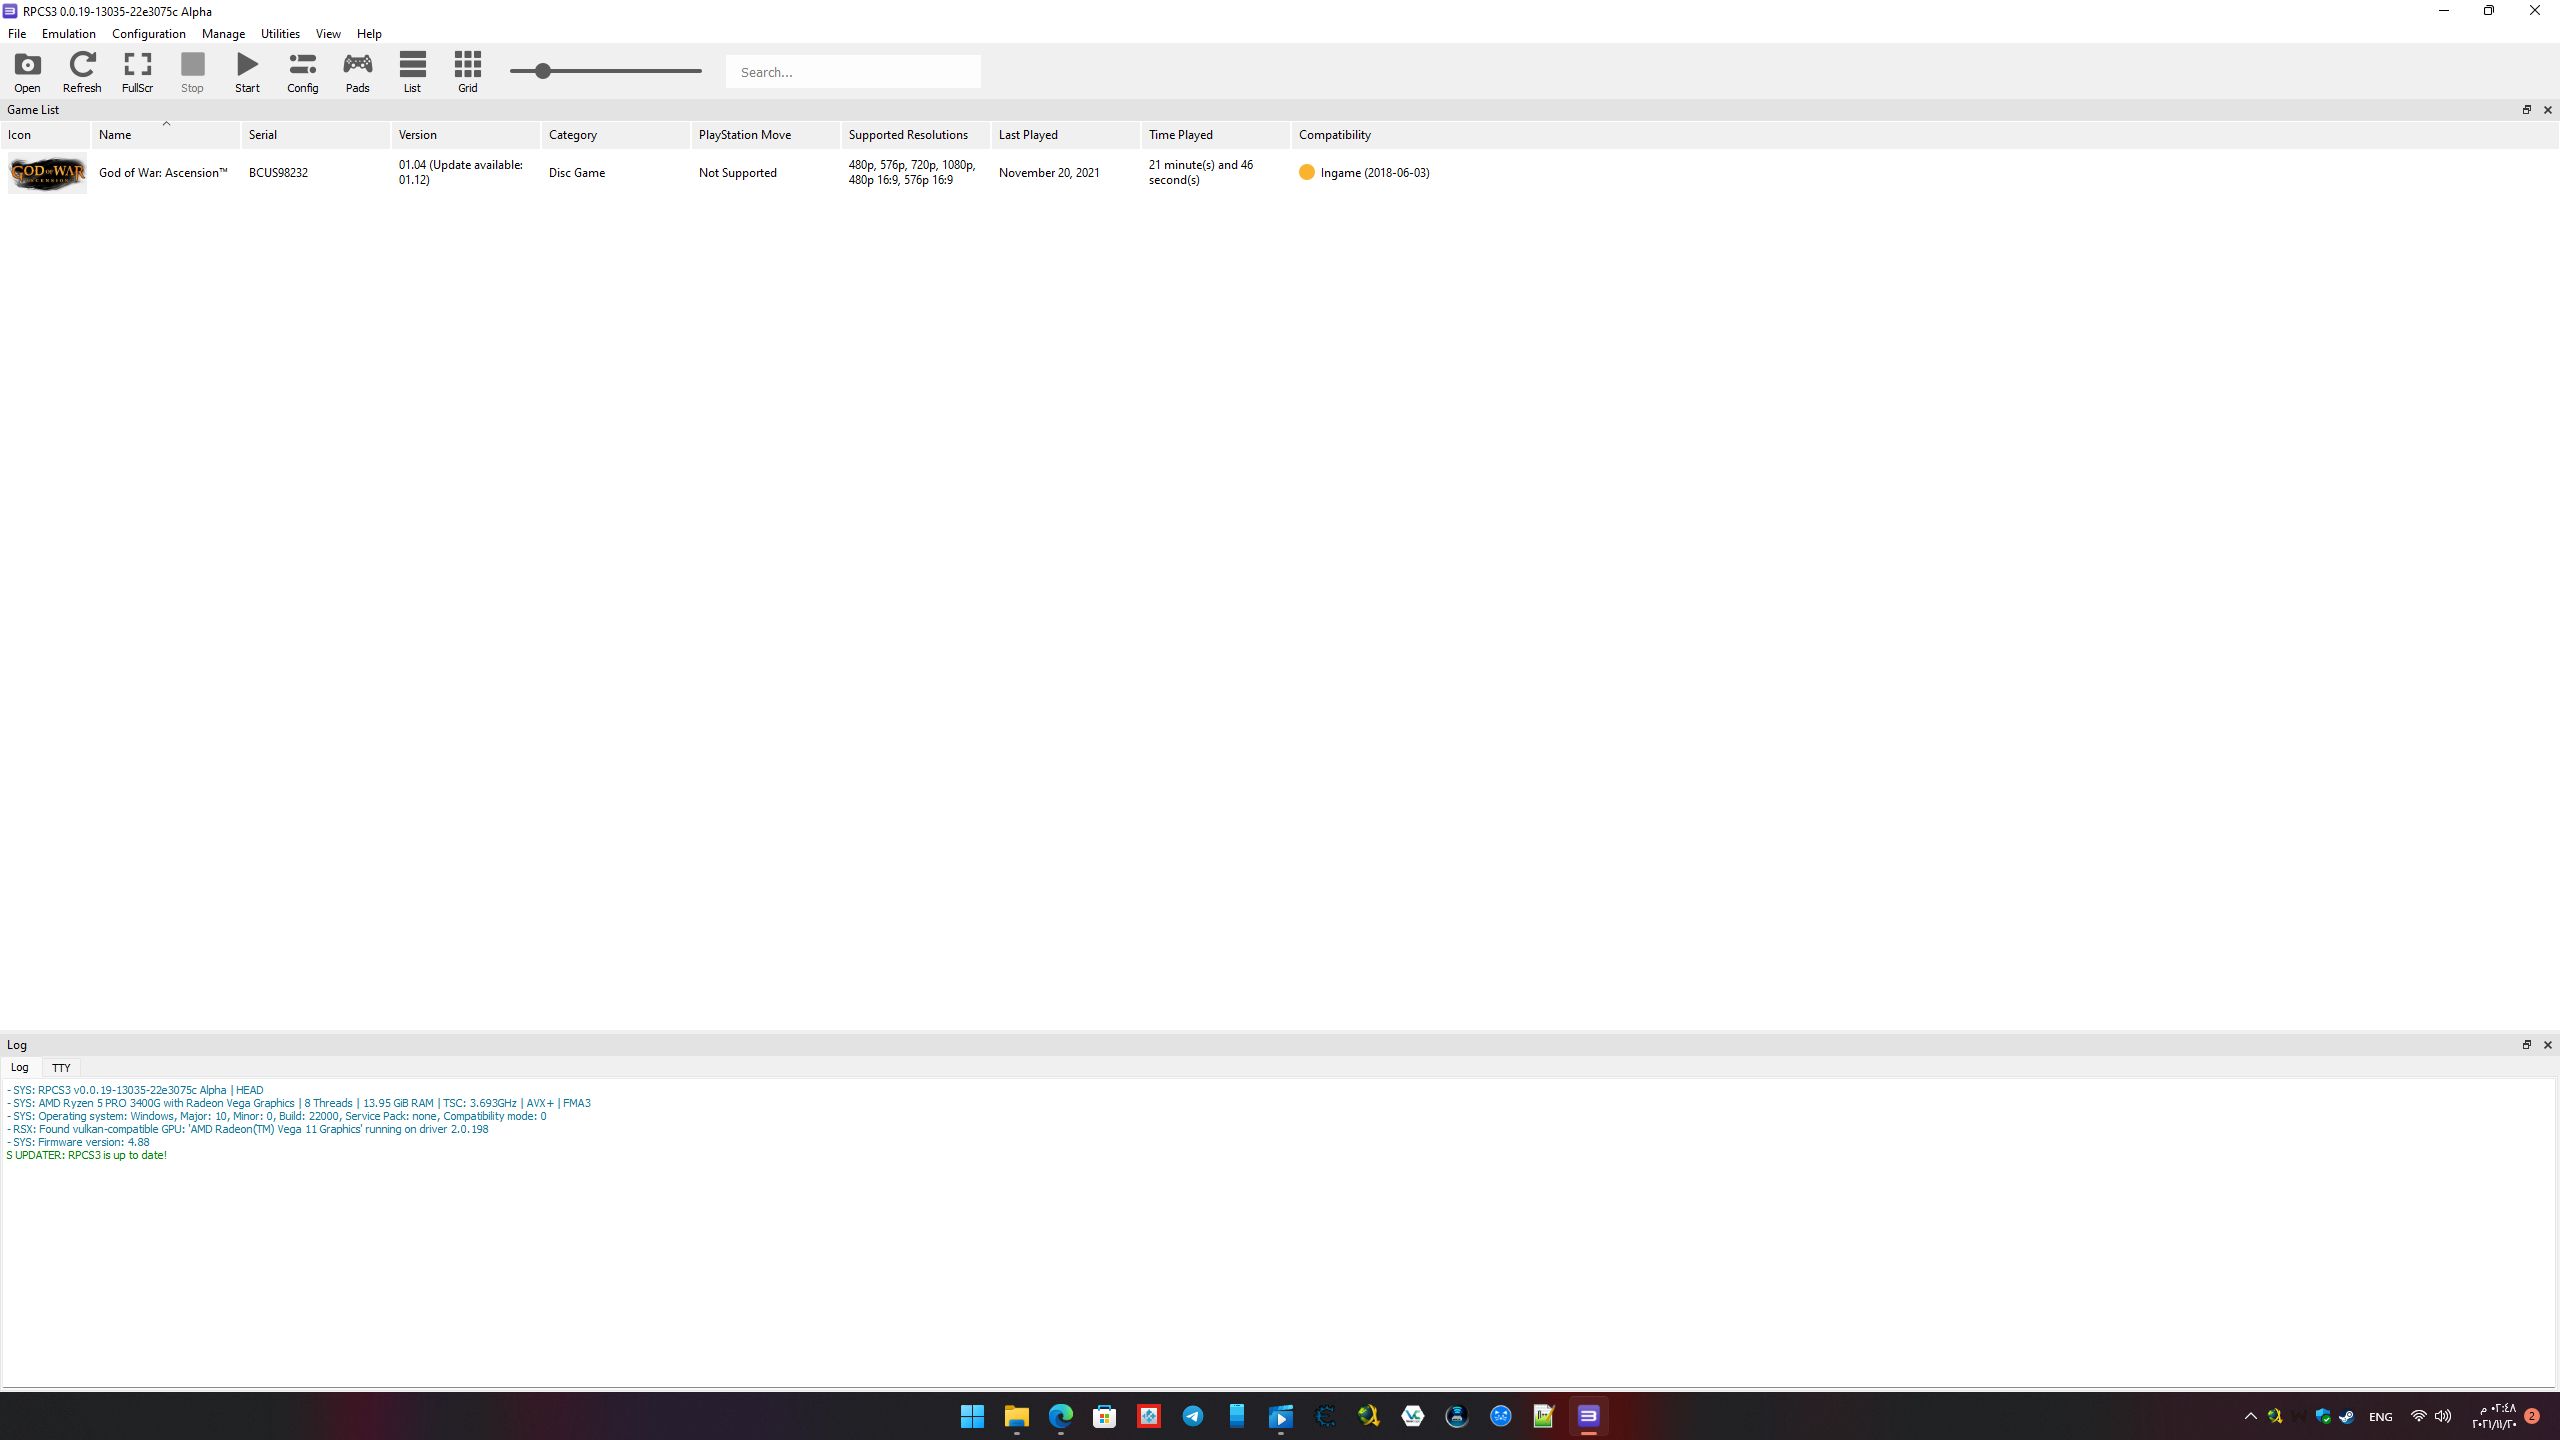
Task: Click the Search input field
Action: 852,72
